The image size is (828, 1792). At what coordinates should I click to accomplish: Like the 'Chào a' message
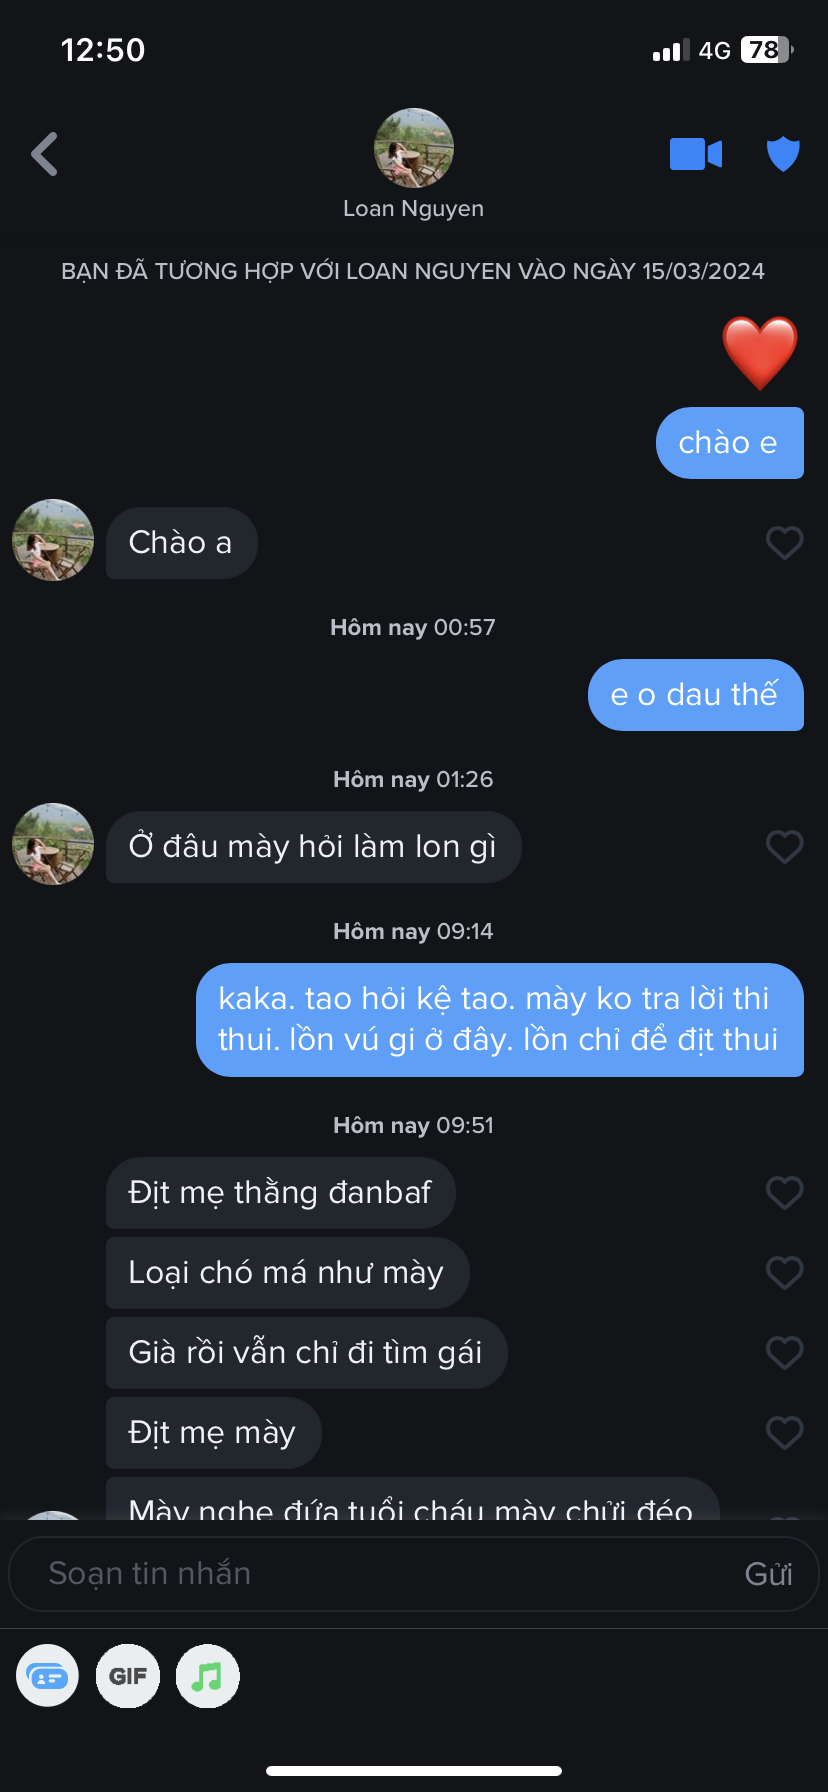tap(784, 543)
